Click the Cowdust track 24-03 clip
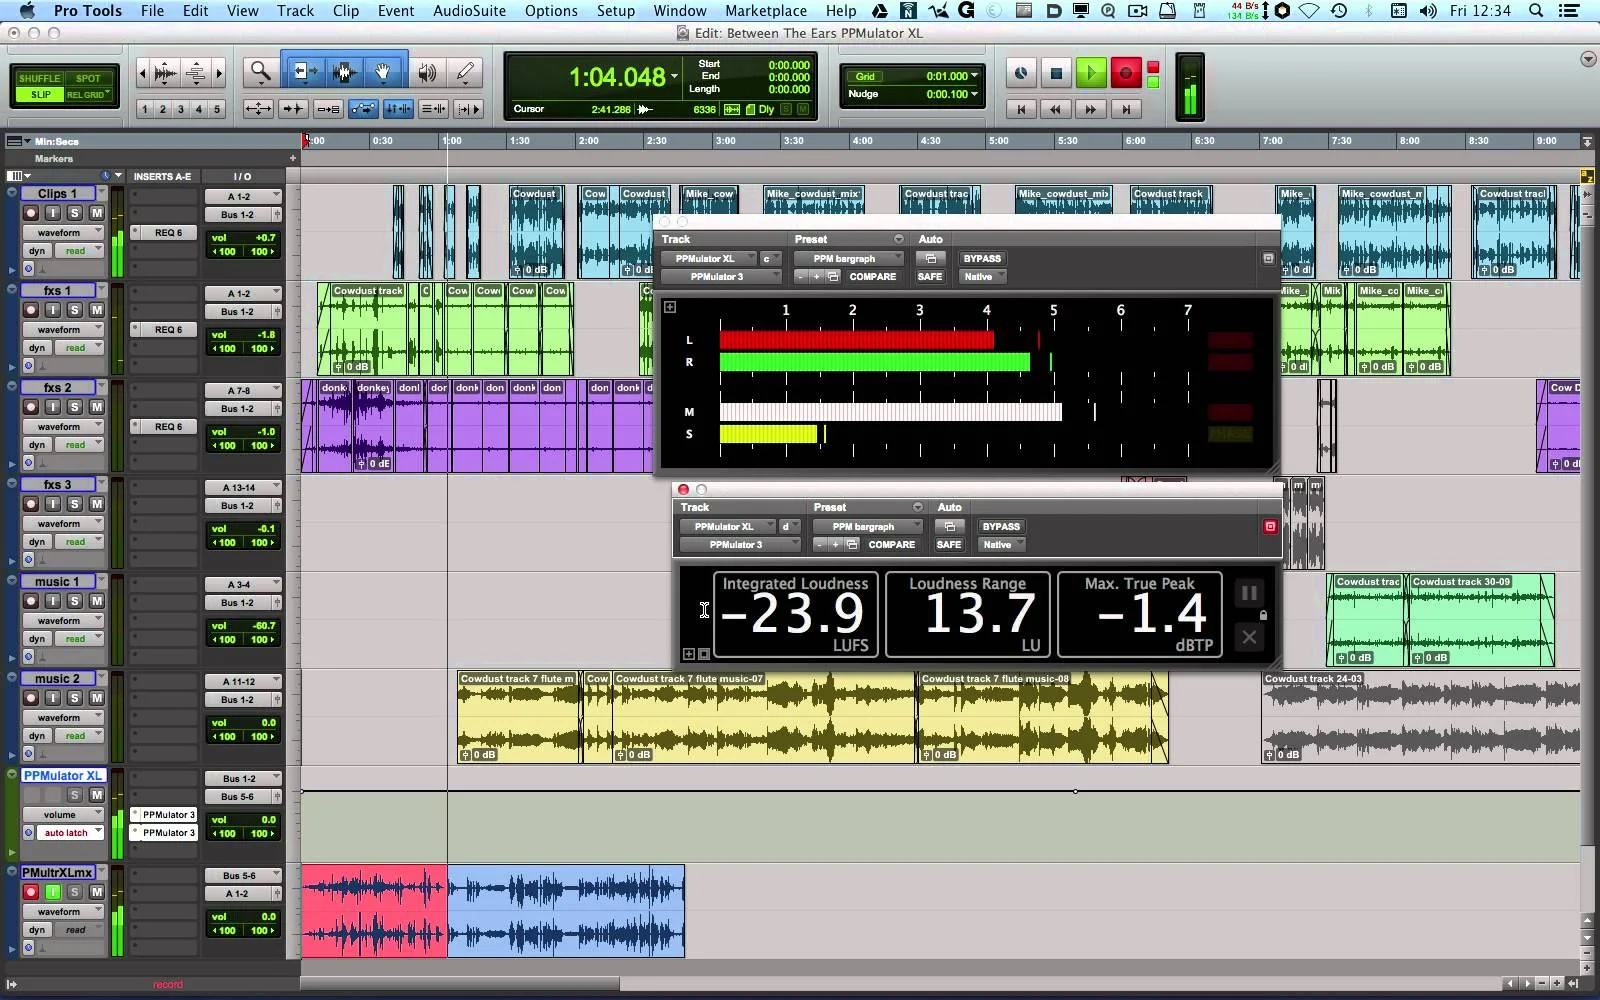1600x1000 pixels. click(1421, 718)
